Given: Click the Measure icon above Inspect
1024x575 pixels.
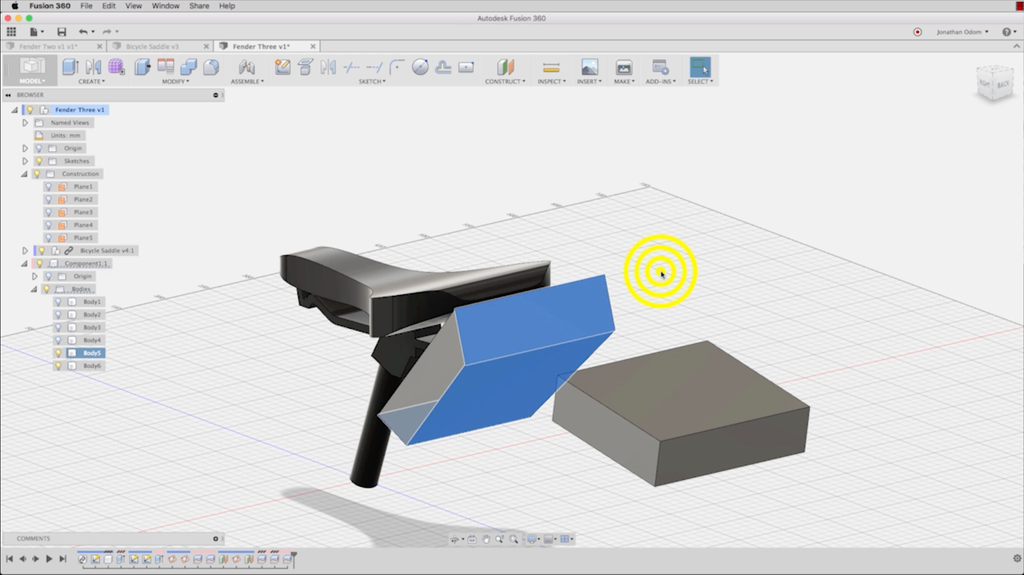Looking at the screenshot, I should click(550, 67).
